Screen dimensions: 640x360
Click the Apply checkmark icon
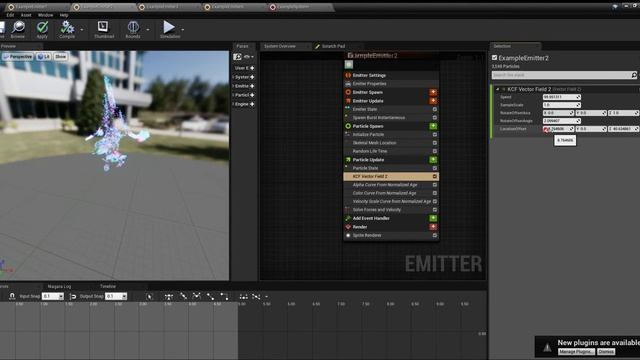pos(42,28)
